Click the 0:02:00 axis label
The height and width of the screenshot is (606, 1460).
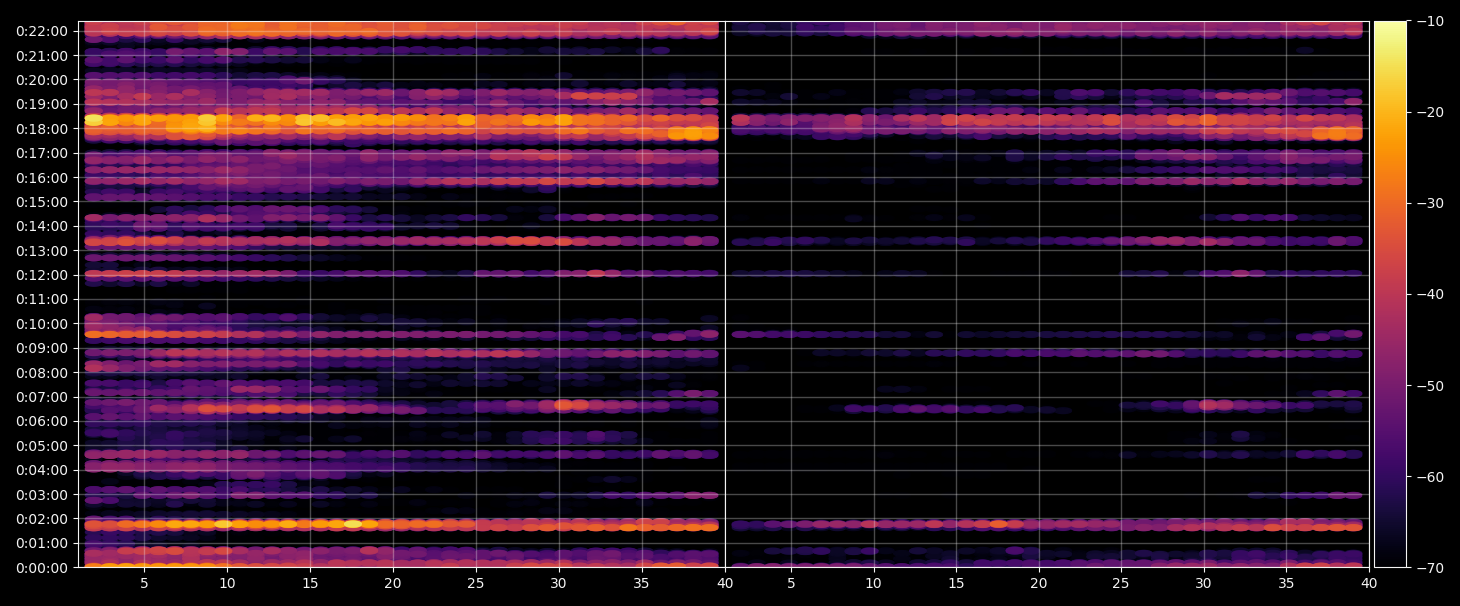point(42,519)
